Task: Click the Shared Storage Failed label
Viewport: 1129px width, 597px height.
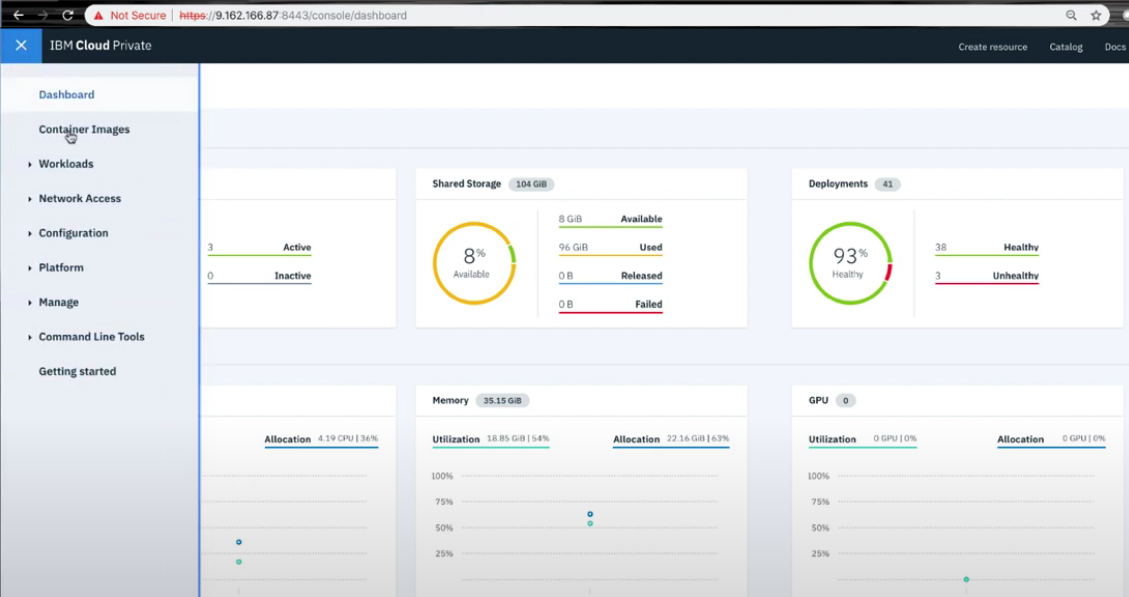Action: click(649, 304)
